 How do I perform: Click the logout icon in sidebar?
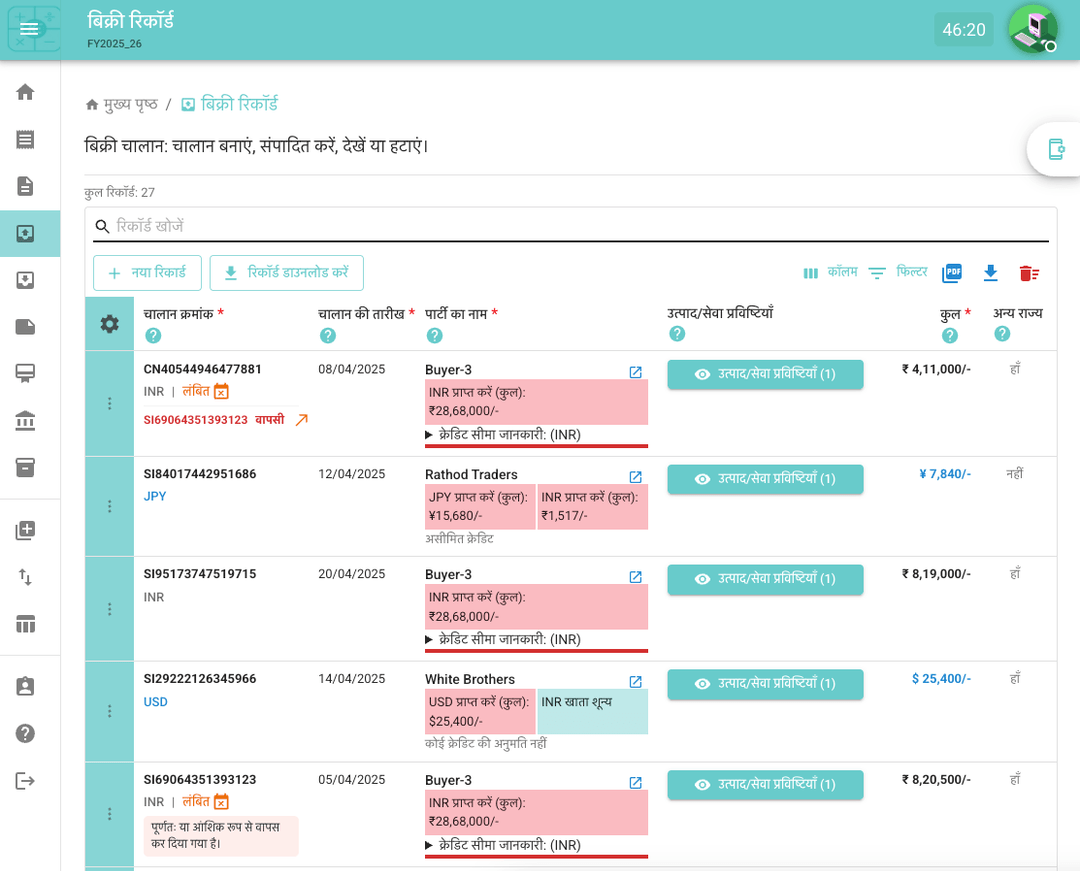pyautogui.click(x=26, y=781)
